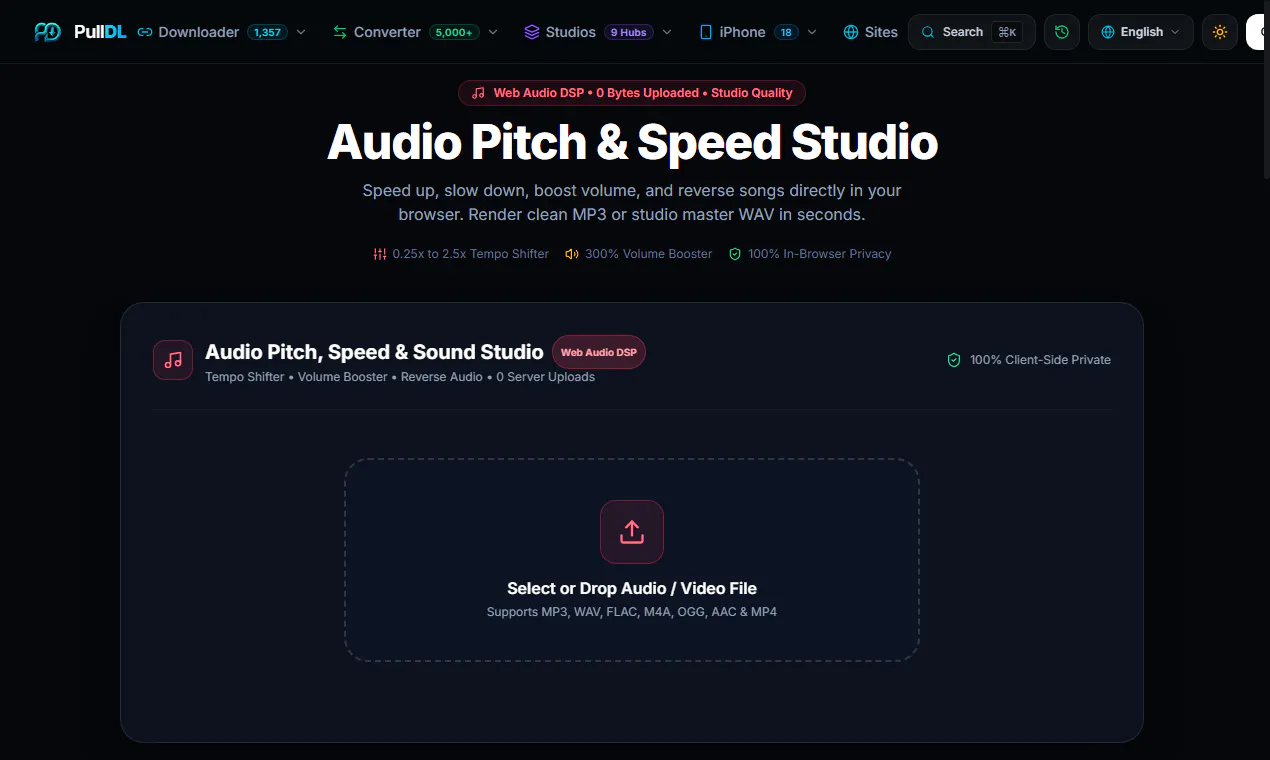1270x760 pixels.
Task: Click the tempo shifter sliders icon
Action: pyautogui.click(x=380, y=254)
